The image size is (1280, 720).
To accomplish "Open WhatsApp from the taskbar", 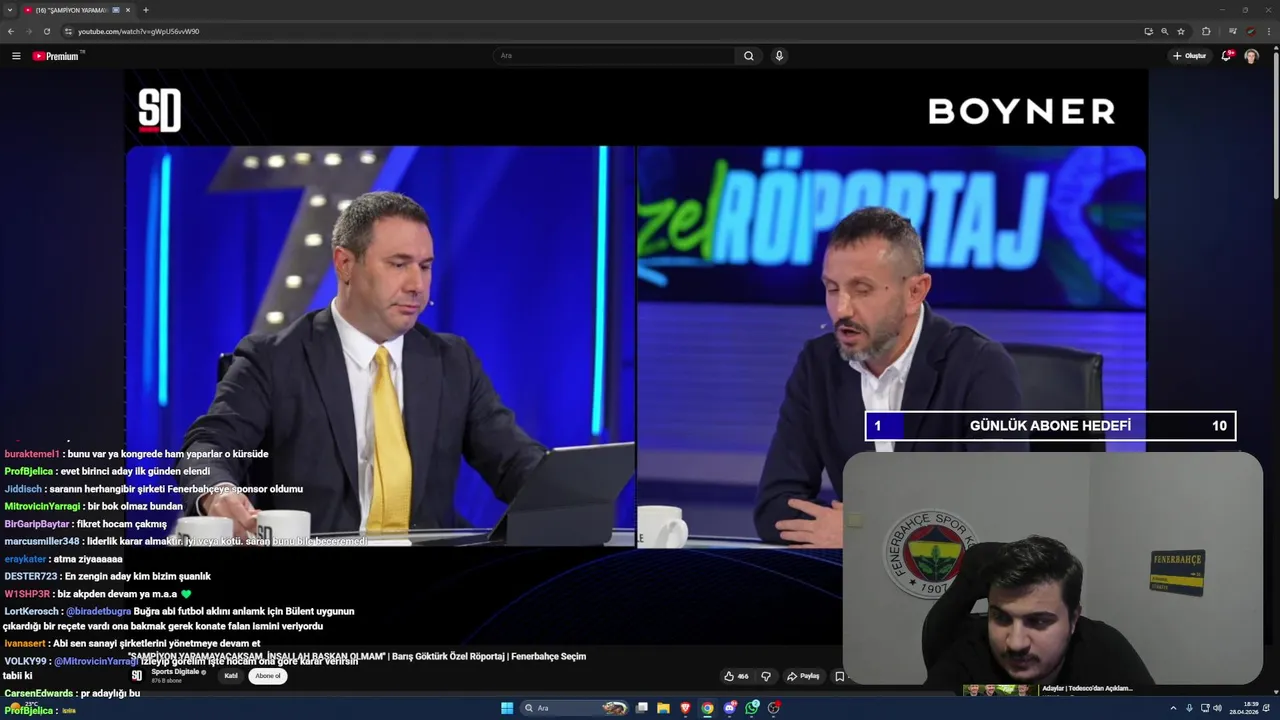I will click(x=752, y=708).
